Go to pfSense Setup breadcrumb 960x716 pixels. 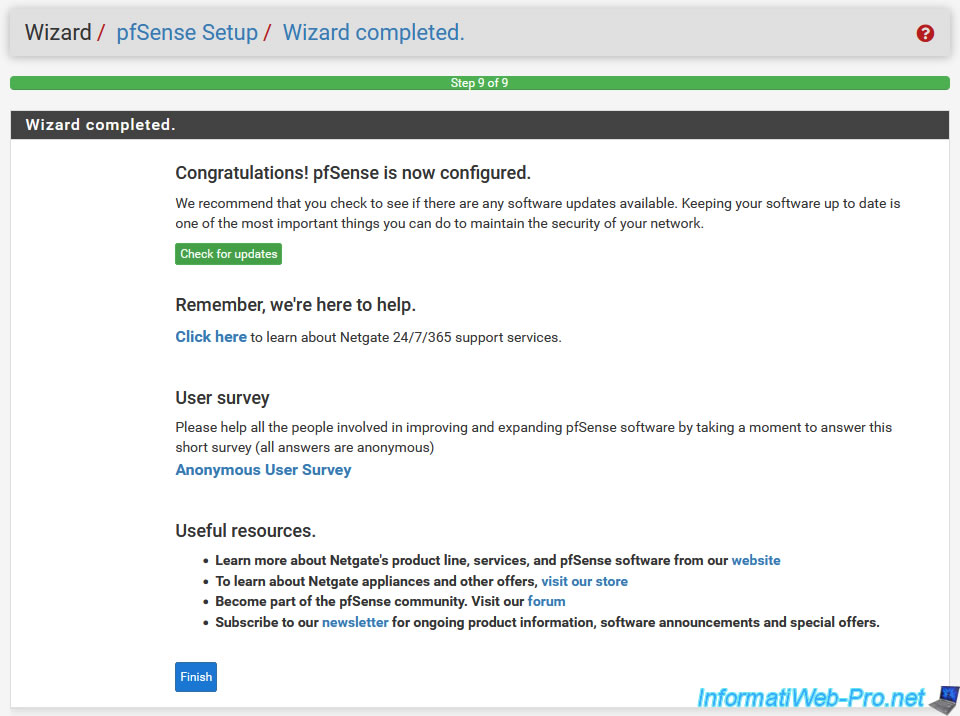(187, 32)
